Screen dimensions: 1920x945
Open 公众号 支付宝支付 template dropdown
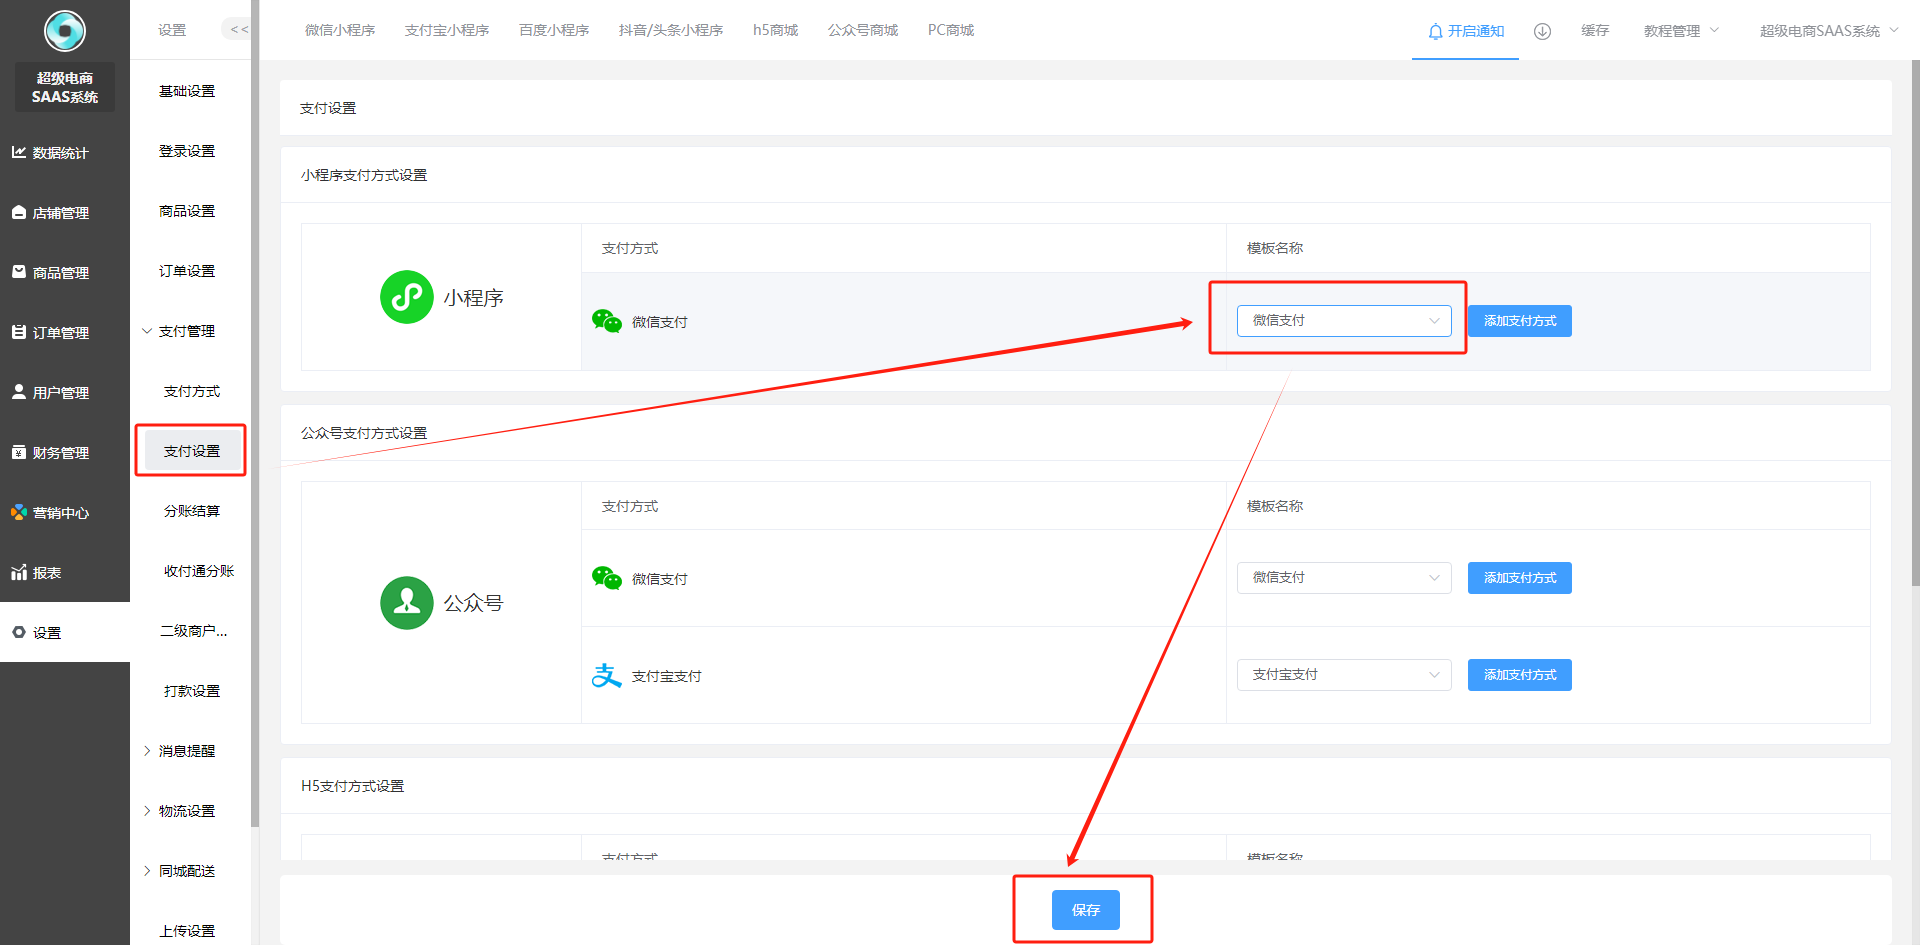point(1343,675)
